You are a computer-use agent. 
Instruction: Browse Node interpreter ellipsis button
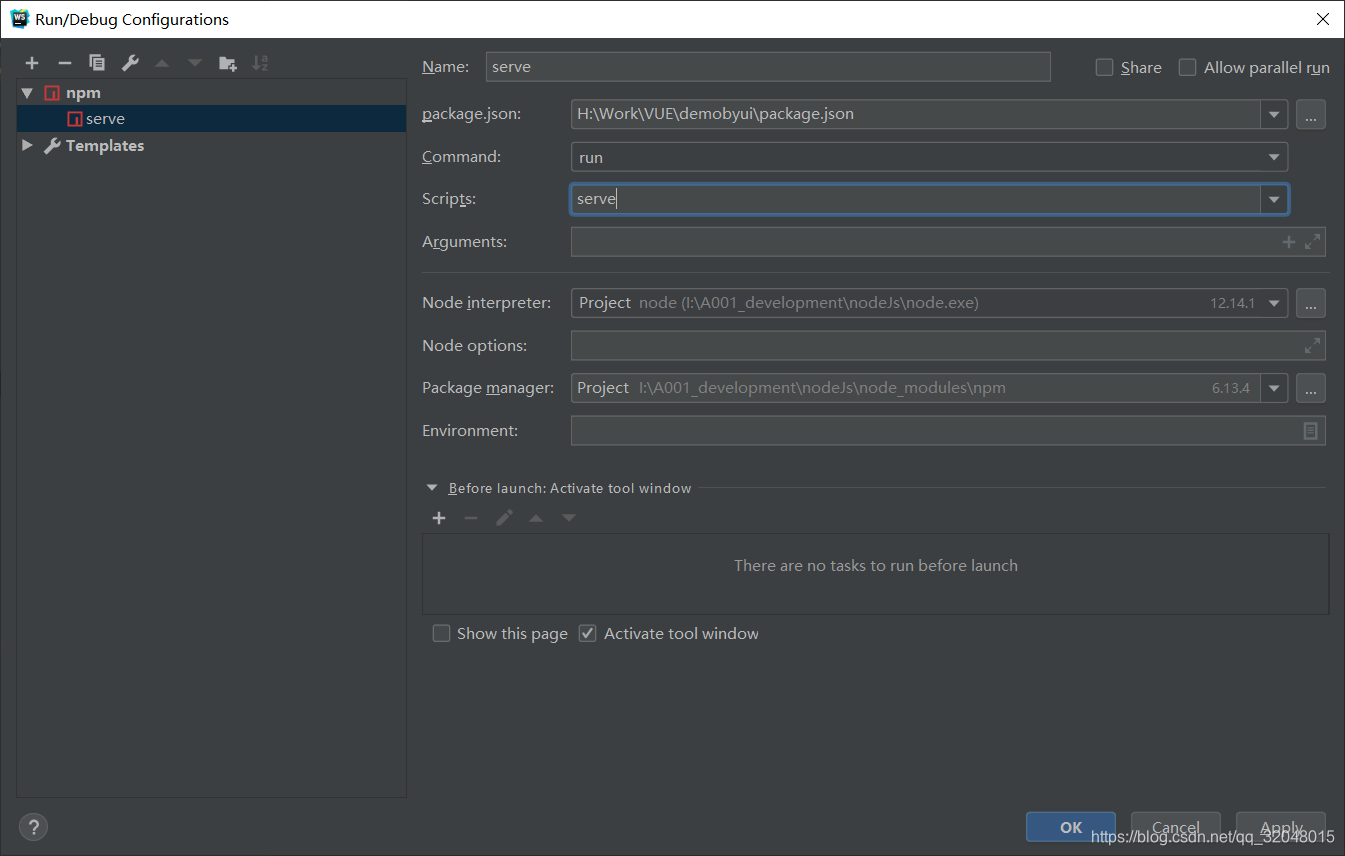[x=1311, y=303]
